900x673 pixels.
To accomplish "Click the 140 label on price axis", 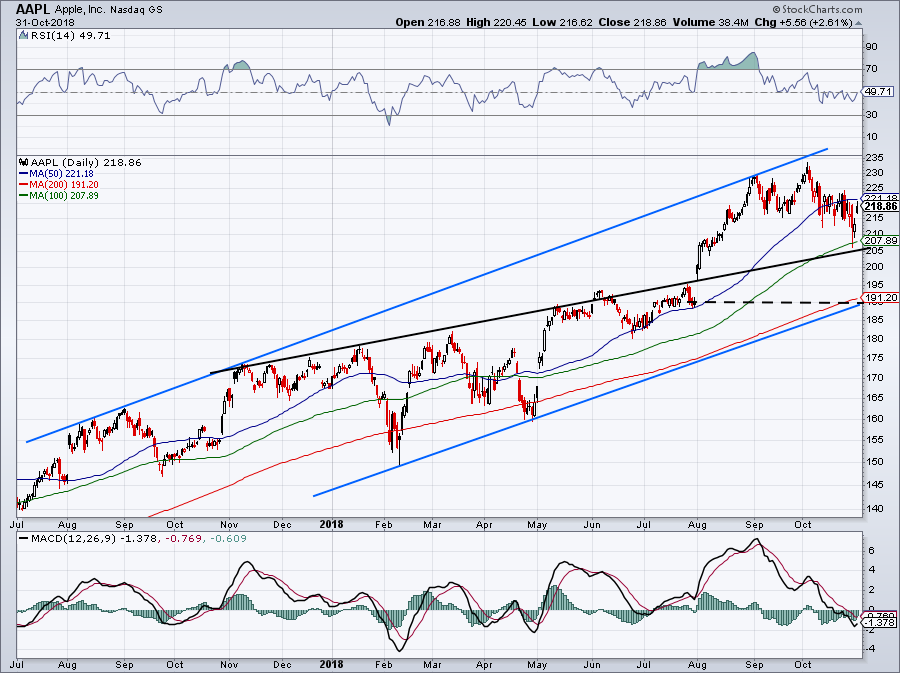I will pyautogui.click(x=874, y=508).
